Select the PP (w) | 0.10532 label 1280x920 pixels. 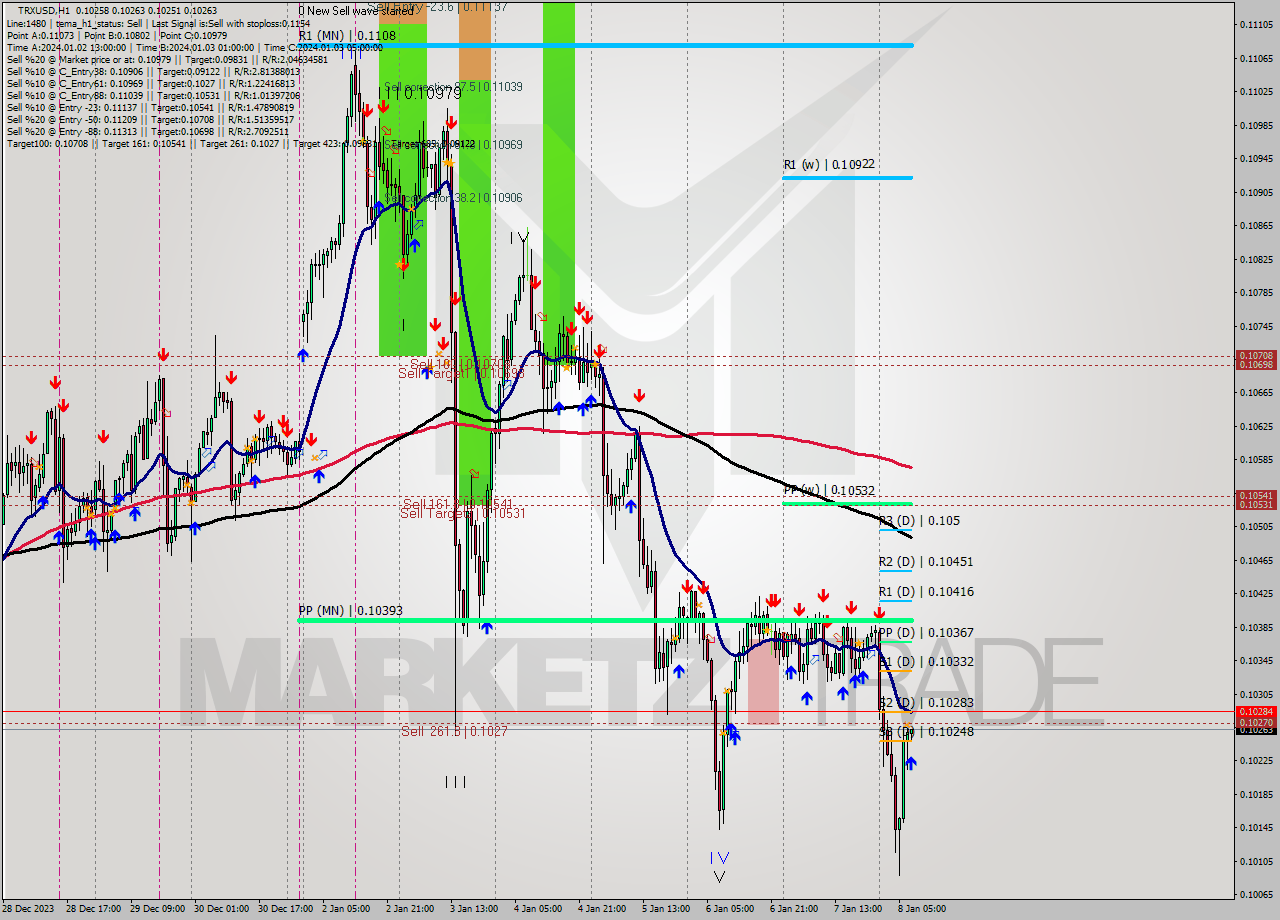(829, 491)
